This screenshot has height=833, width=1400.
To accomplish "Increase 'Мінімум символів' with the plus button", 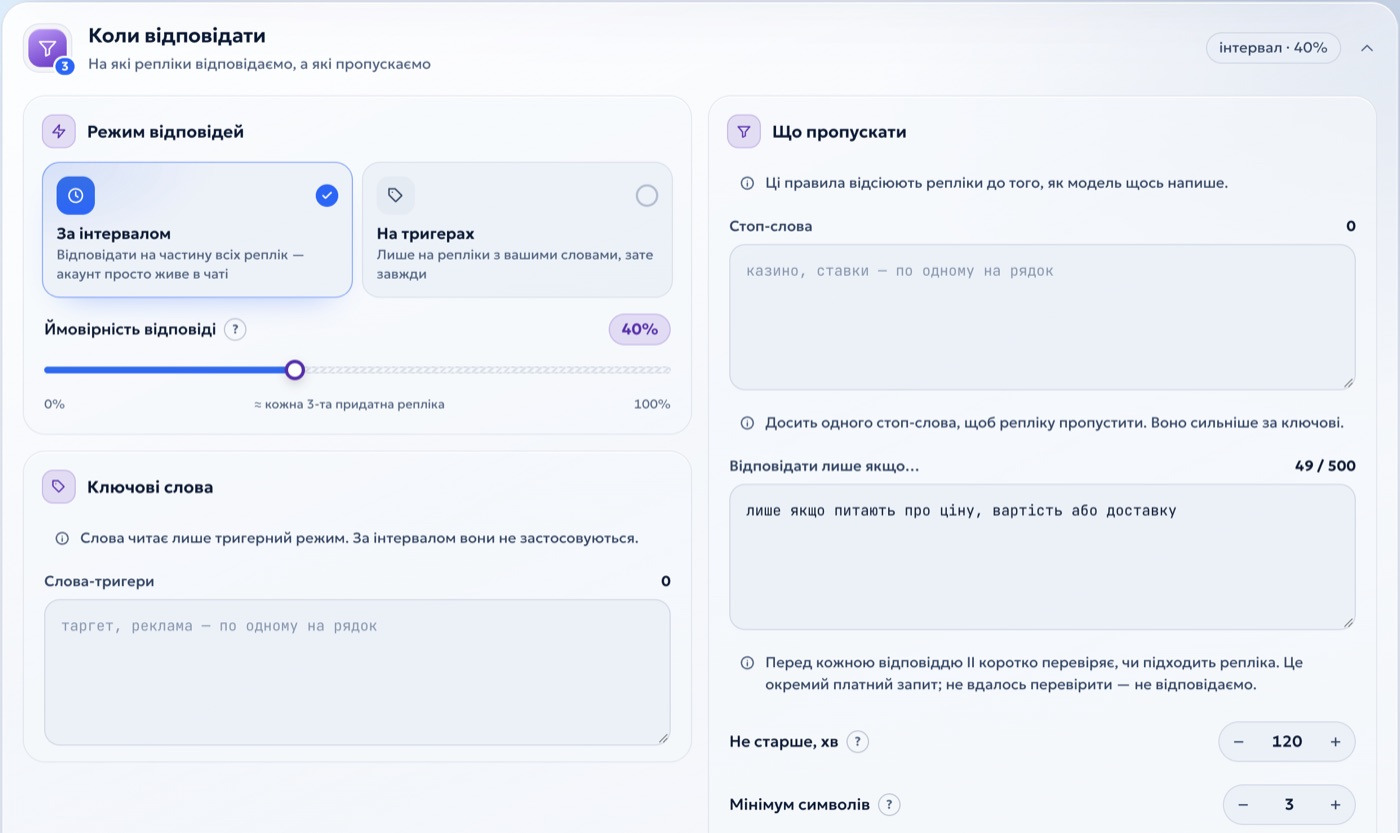I will pos(1335,805).
